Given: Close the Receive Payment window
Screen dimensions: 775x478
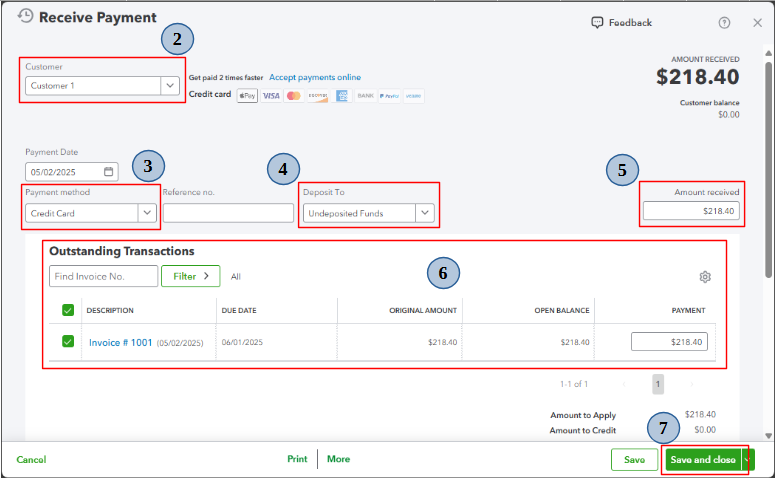Looking at the screenshot, I should click(x=757, y=23).
